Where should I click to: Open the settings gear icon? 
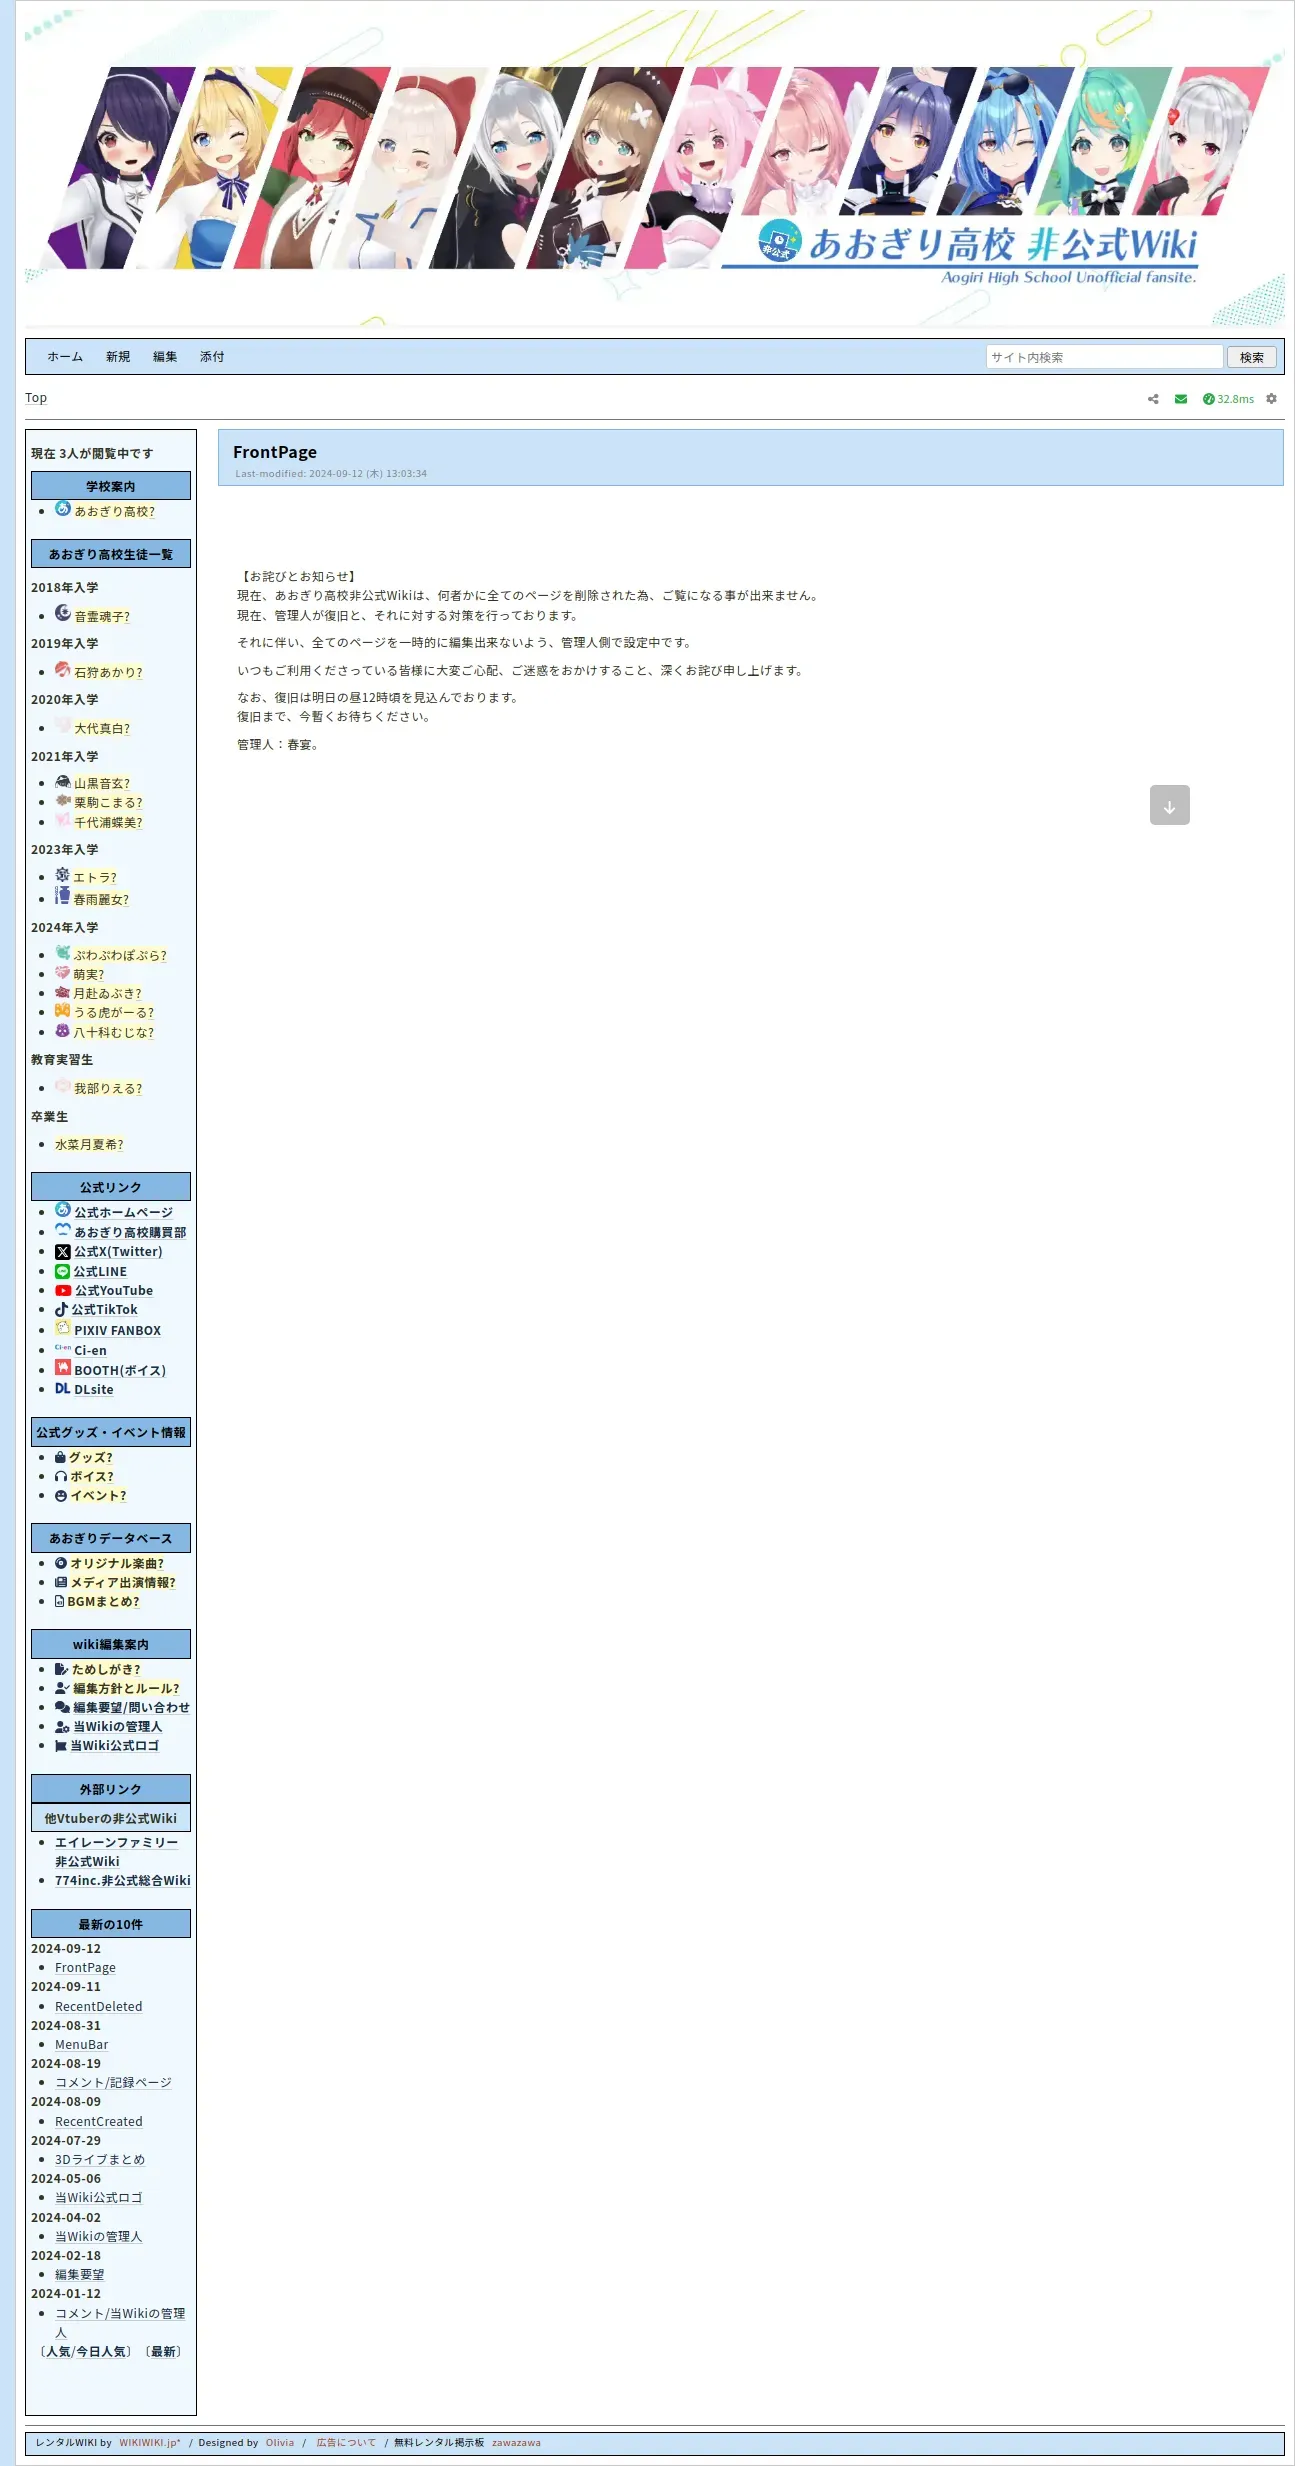pyautogui.click(x=1271, y=399)
